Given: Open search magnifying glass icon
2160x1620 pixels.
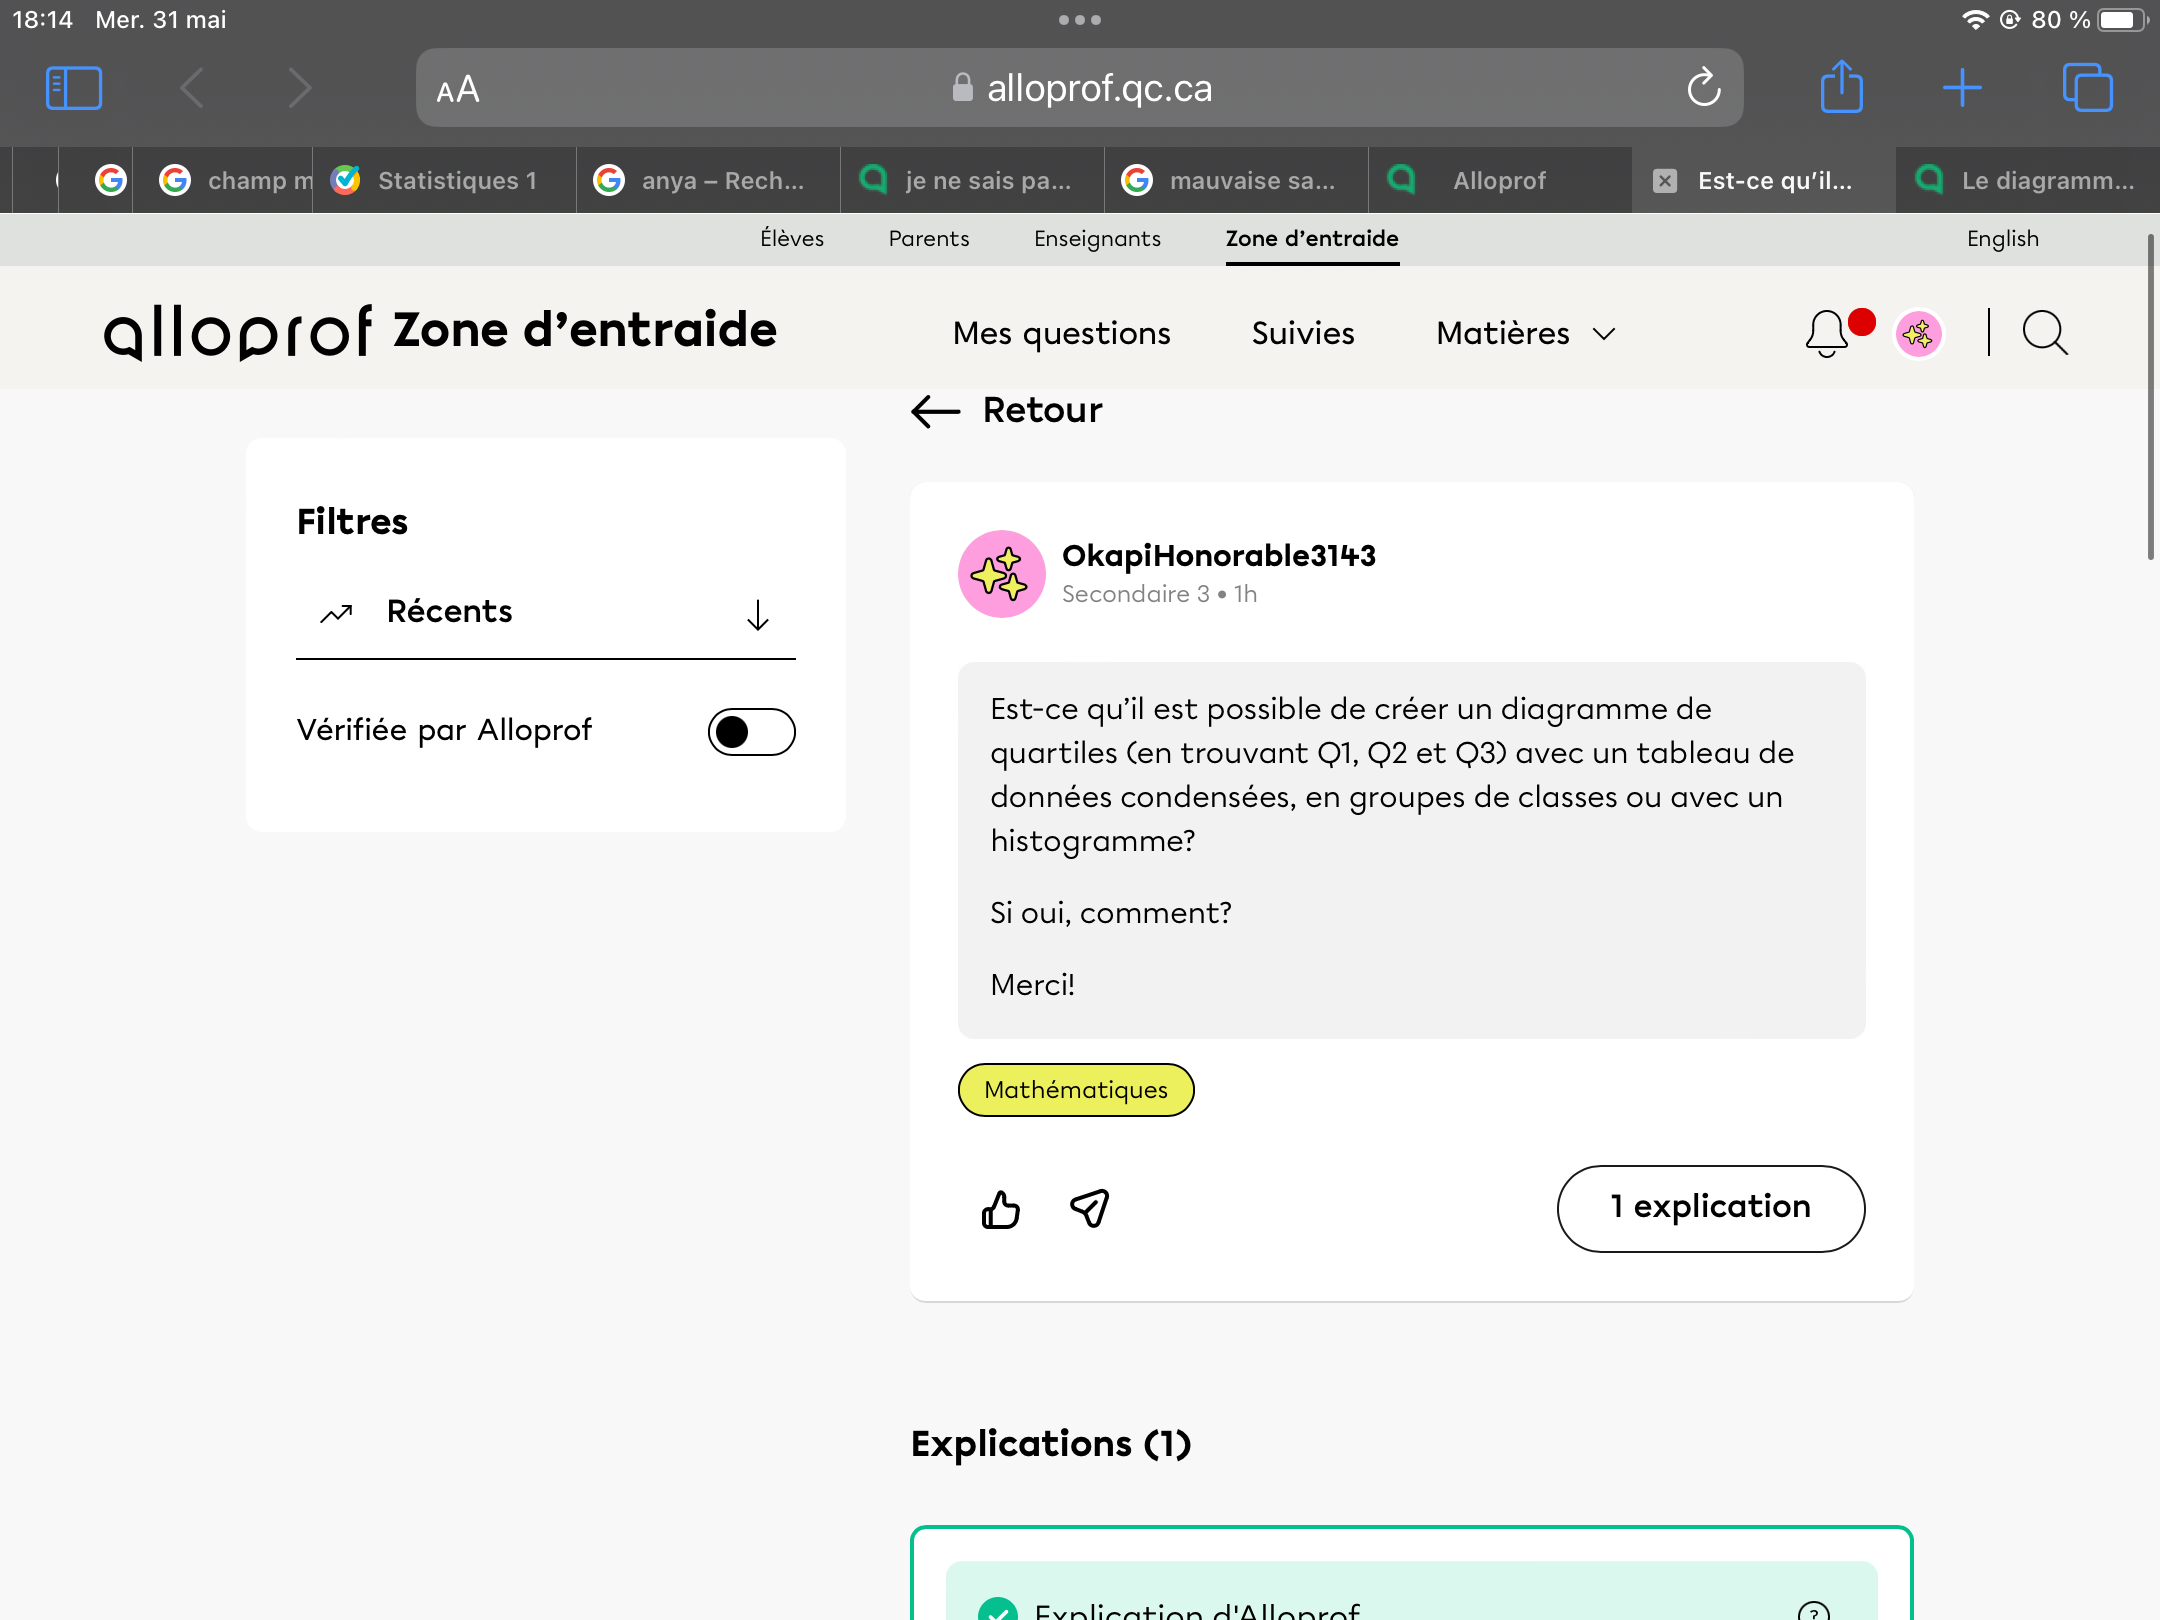Looking at the screenshot, I should (x=2045, y=333).
